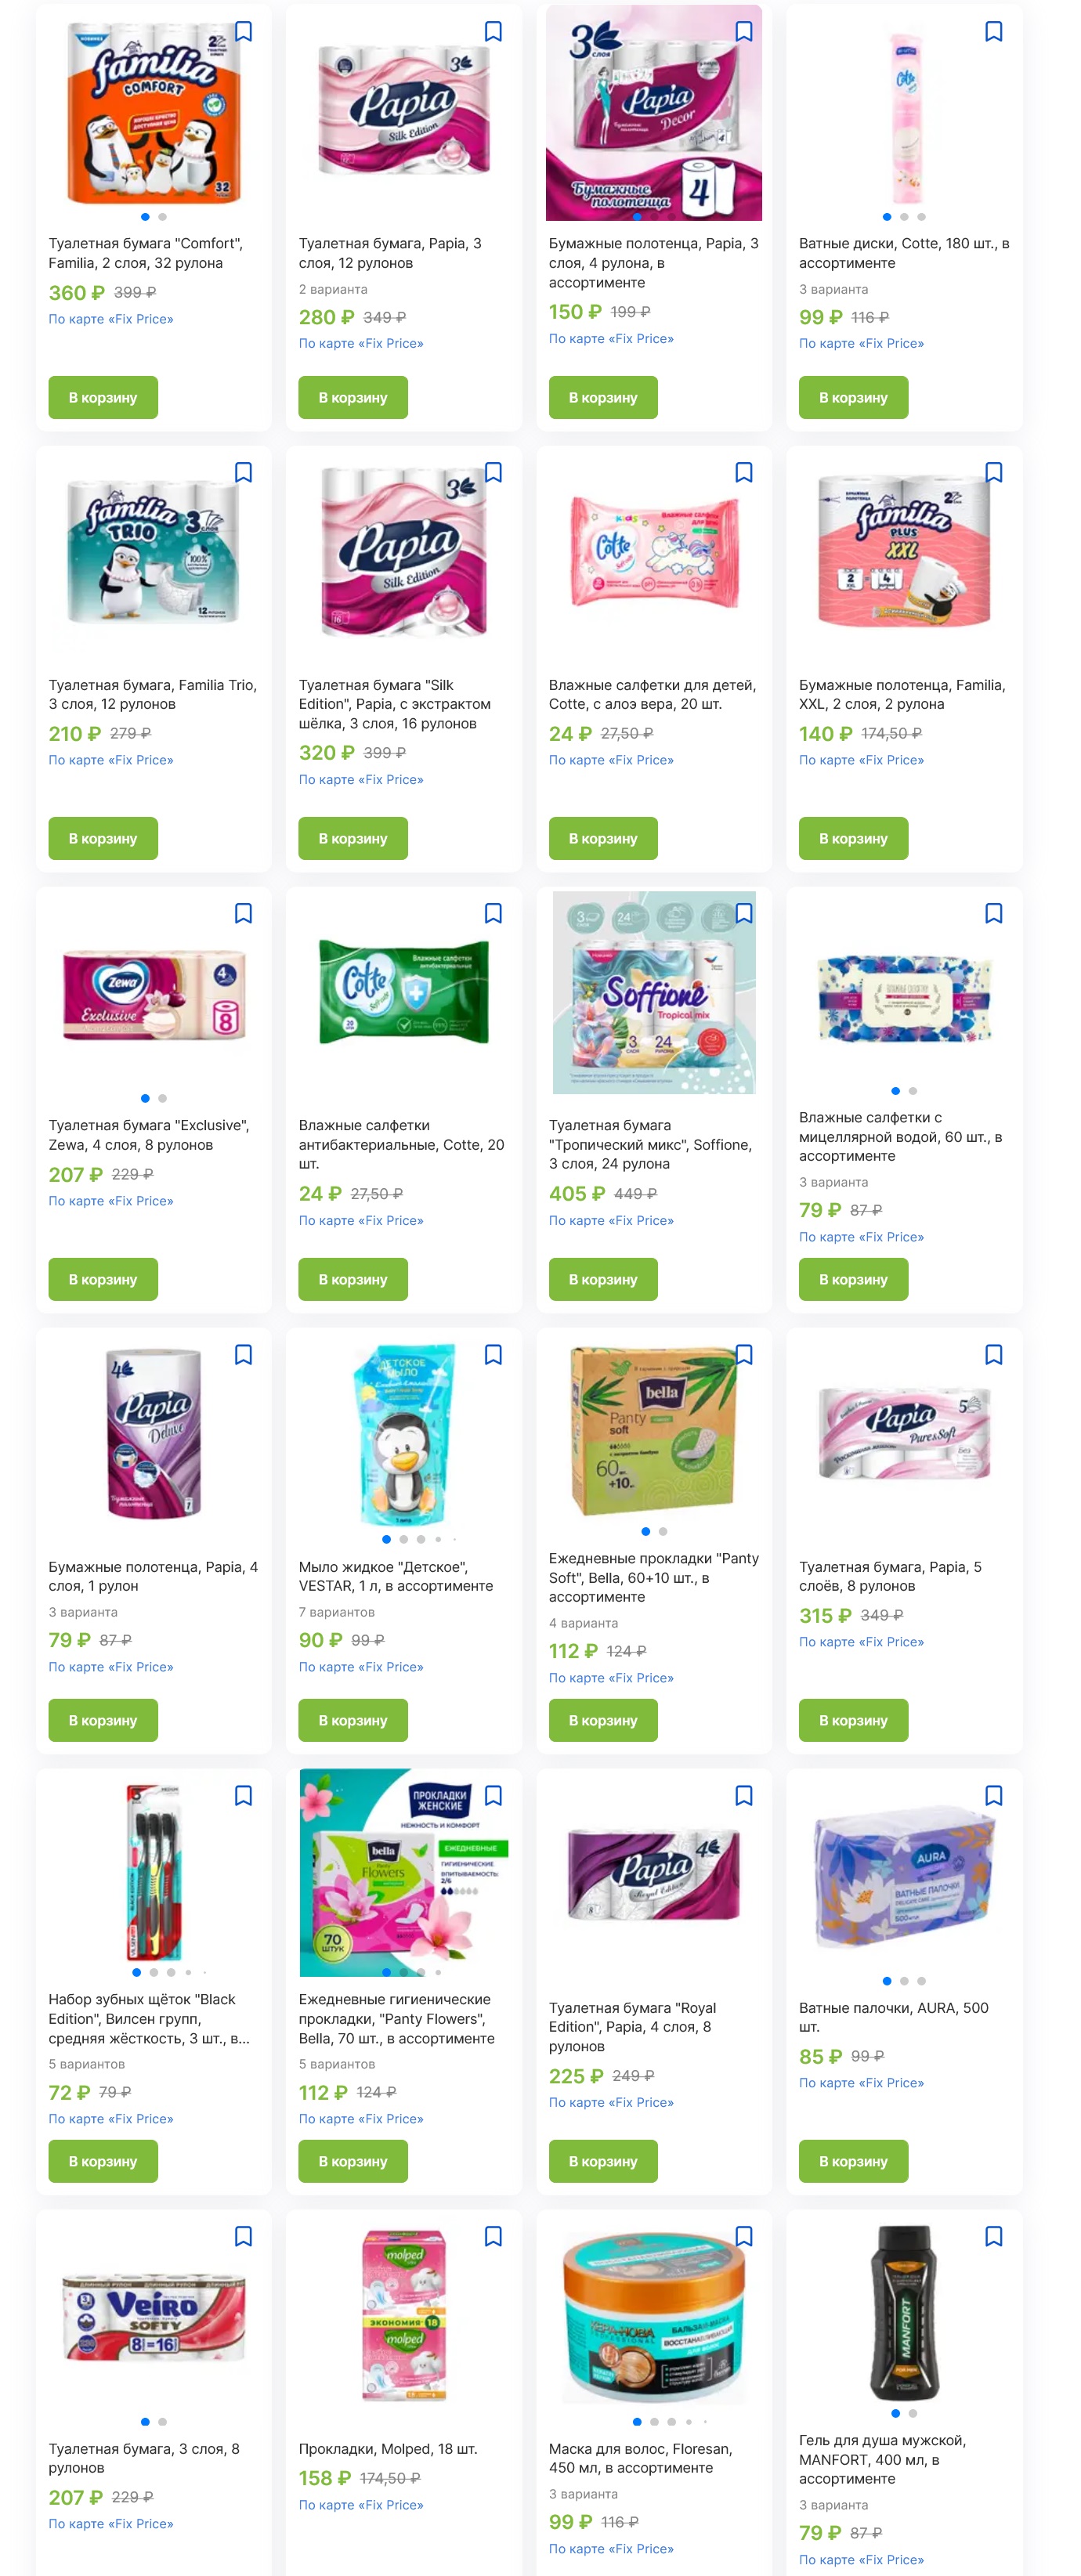Add Zewa Exclusive to favorites via bookmark
Image resolution: width=1081 pixels, height=2576 pixels.
click(243, 914)
